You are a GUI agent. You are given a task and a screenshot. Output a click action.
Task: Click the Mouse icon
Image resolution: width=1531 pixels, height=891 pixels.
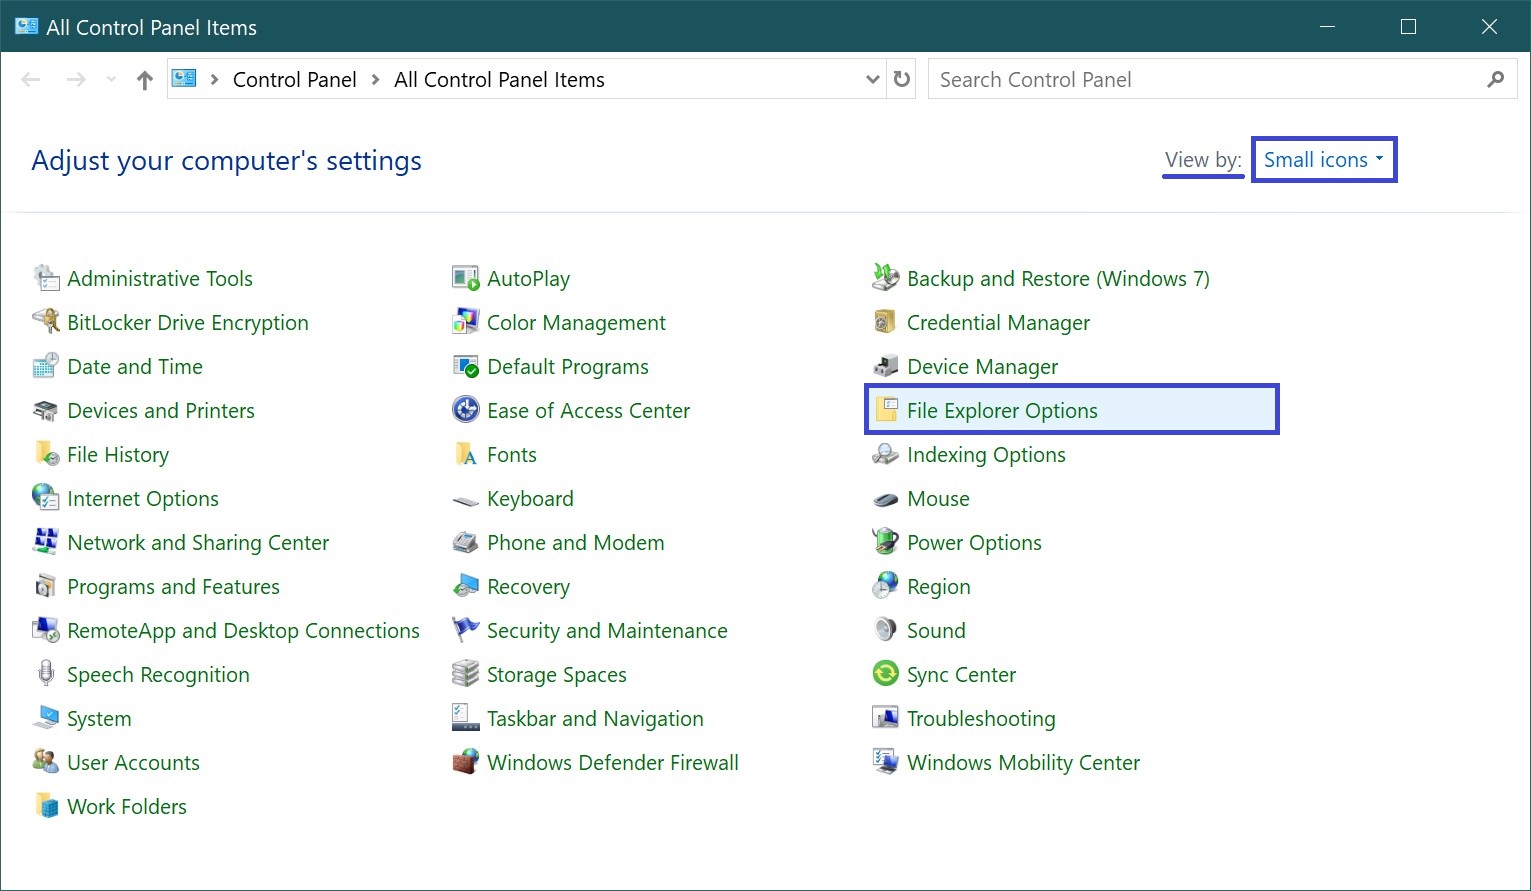click(886, 499)
